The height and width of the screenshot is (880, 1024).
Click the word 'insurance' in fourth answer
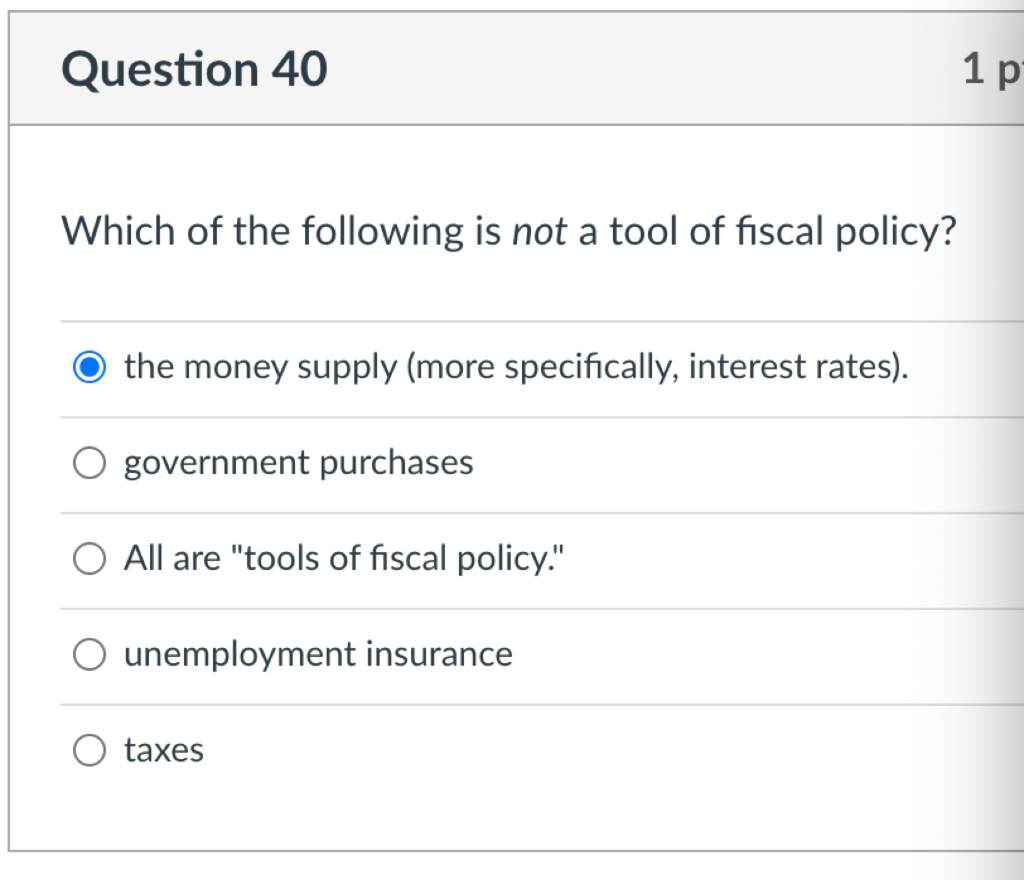click(x=438, y=655)
